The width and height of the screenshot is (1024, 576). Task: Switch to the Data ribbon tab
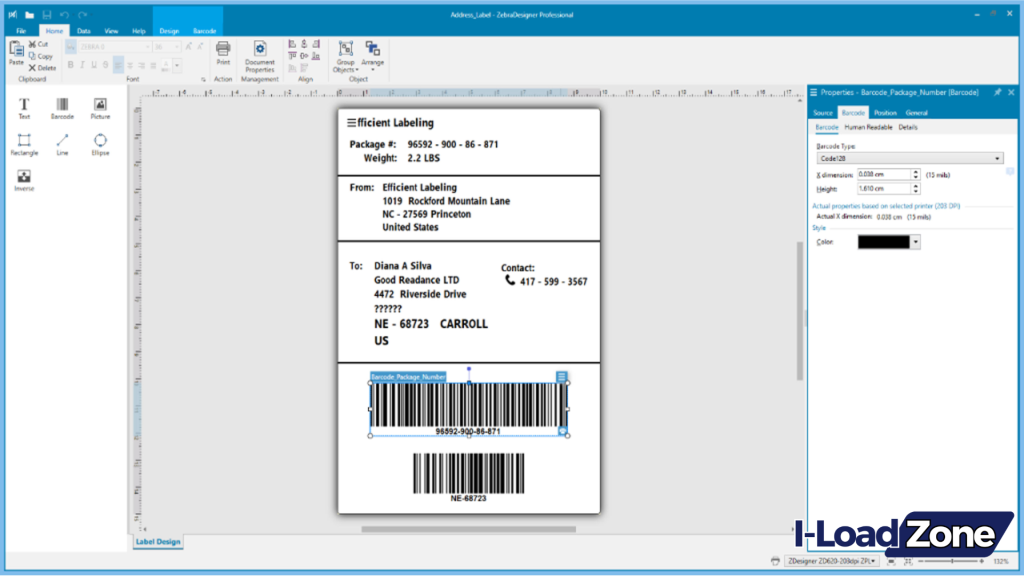(84, 31)
